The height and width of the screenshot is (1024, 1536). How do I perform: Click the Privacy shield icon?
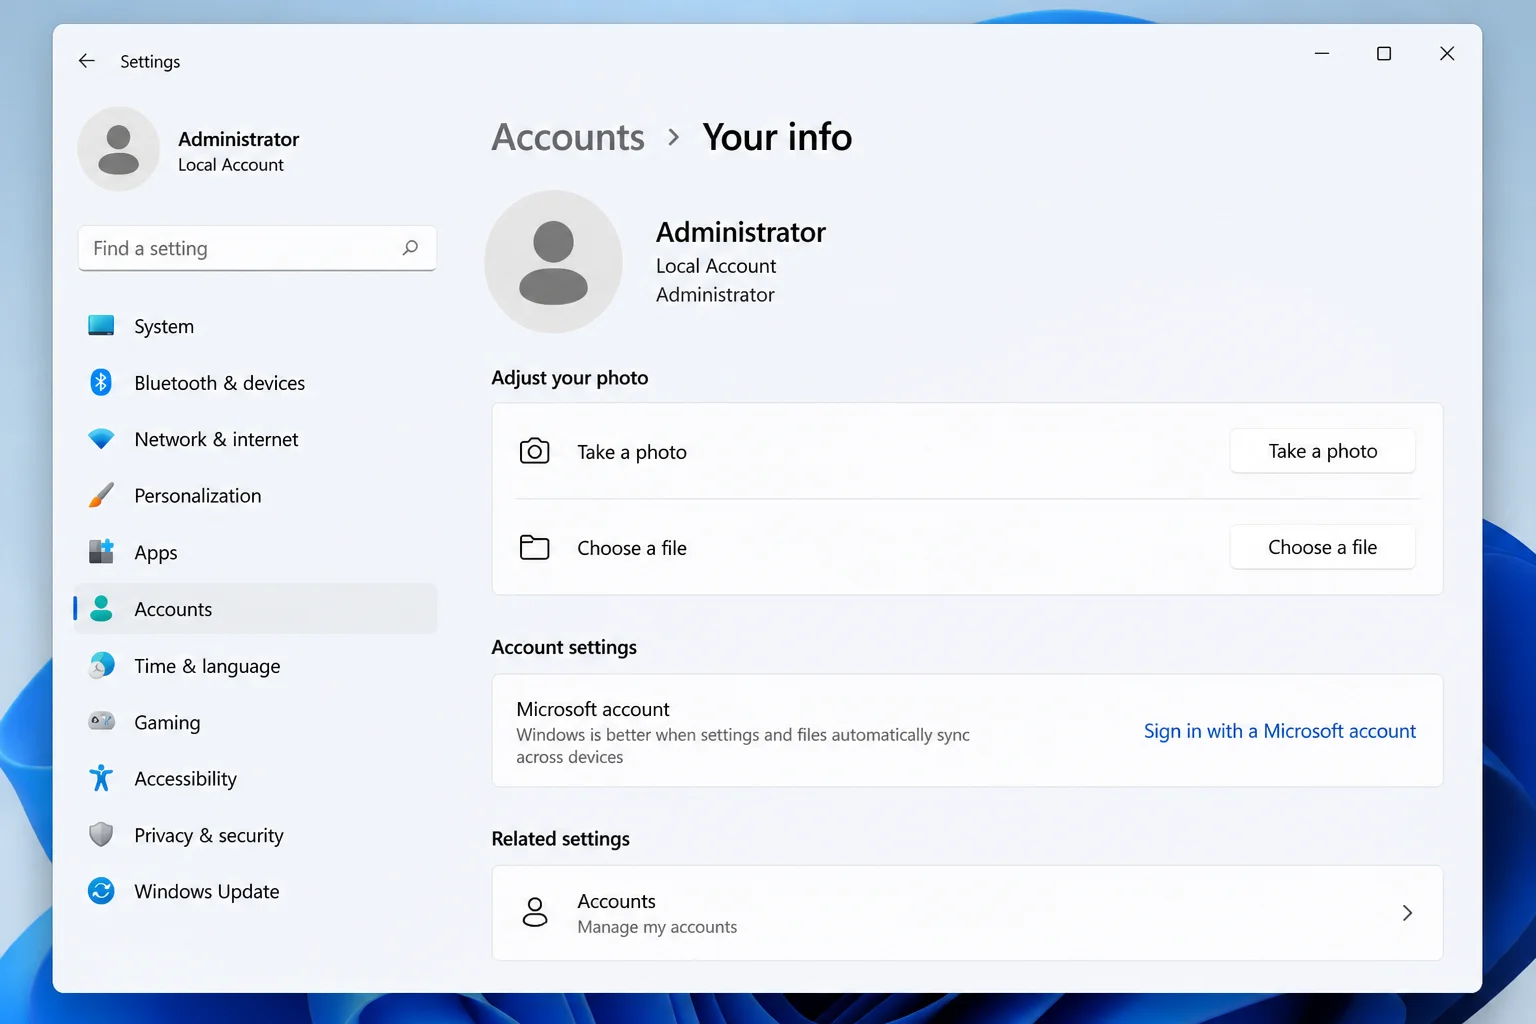[x=101, y=835]
